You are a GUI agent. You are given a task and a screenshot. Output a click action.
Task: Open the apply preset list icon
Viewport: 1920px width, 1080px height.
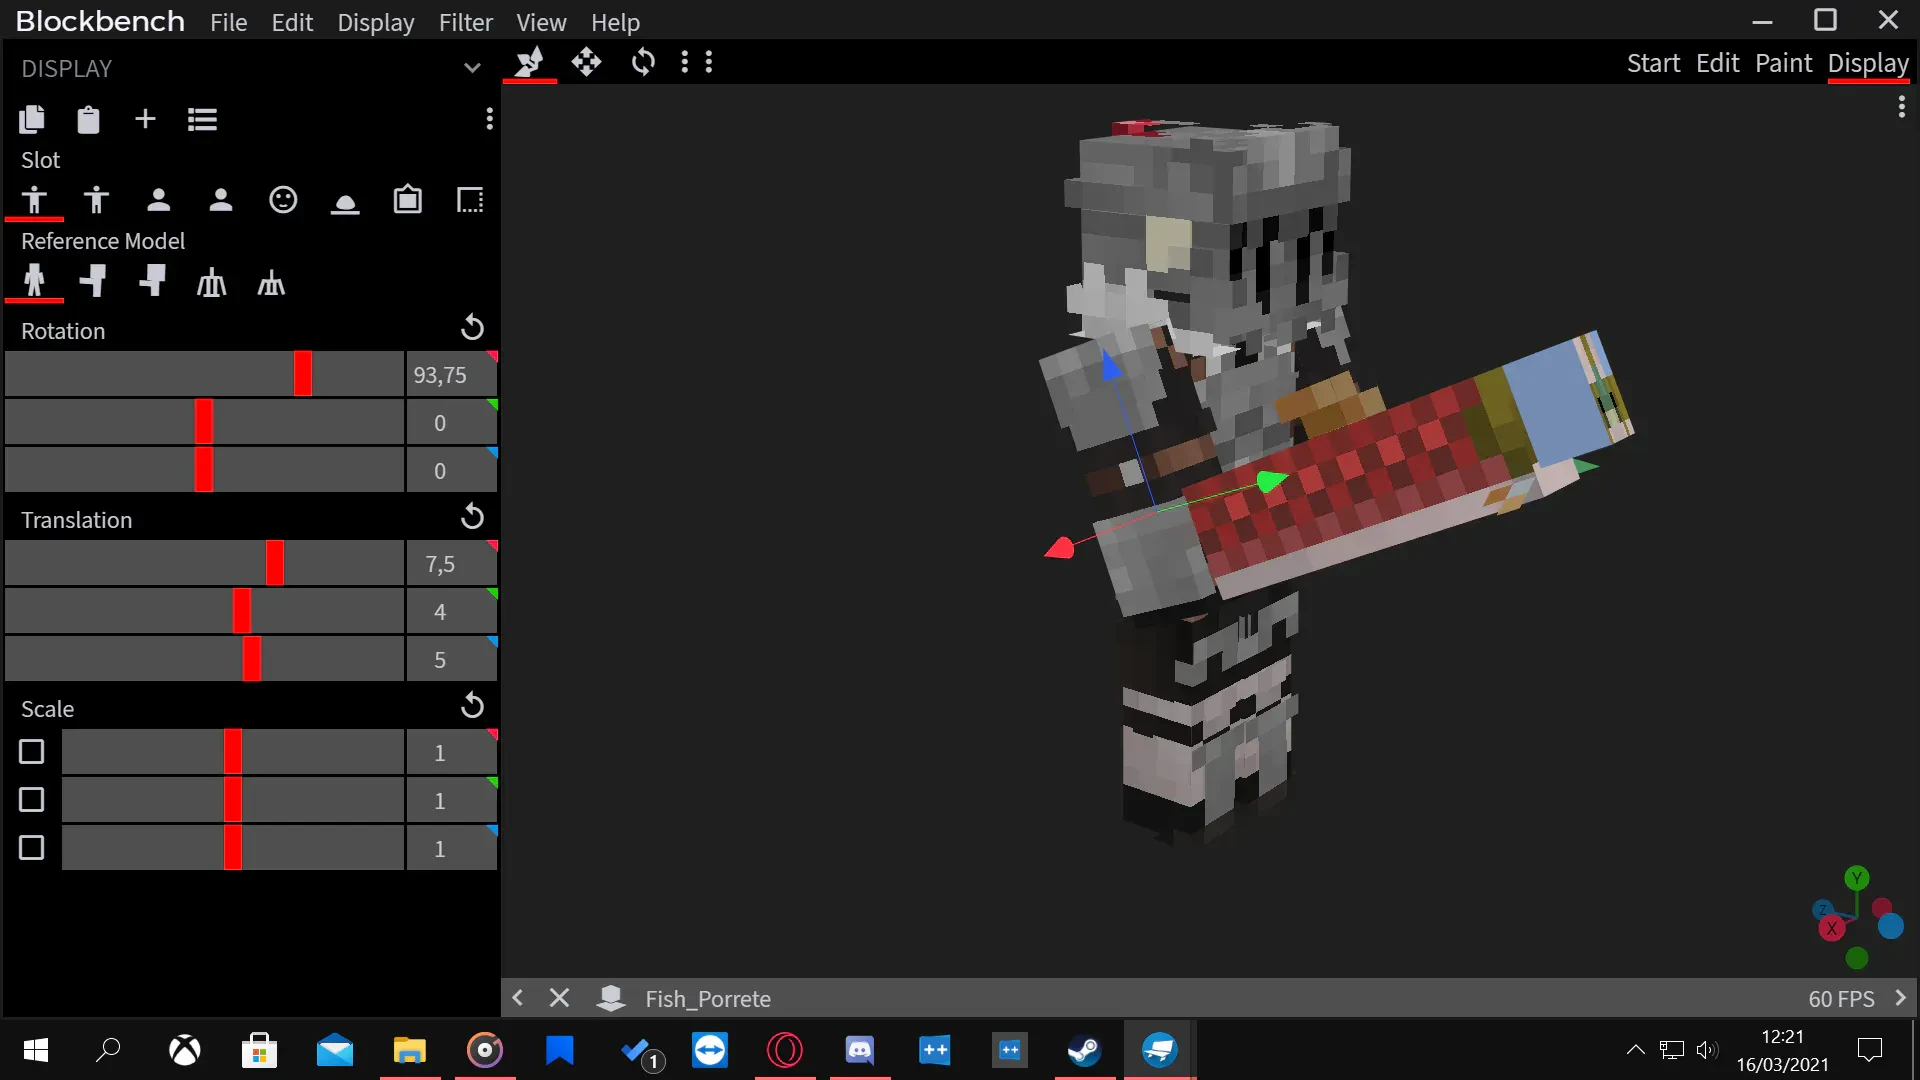click(x=202, y=120)
